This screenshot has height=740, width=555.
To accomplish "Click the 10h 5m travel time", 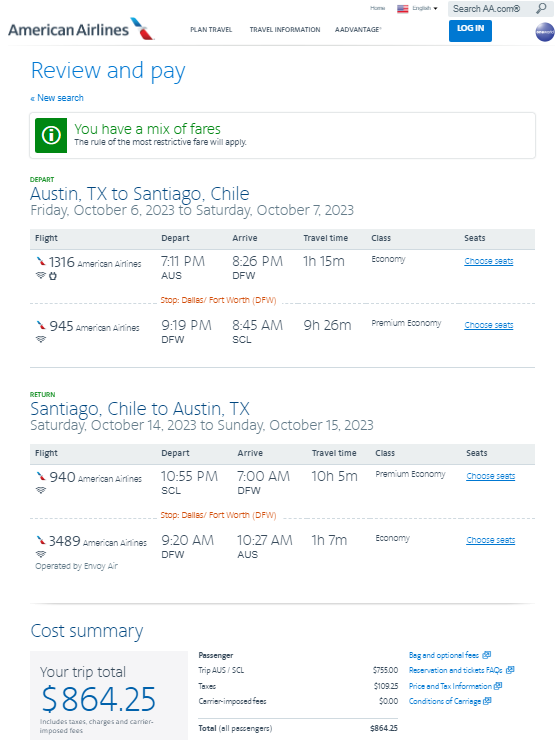I will (334, 476).
